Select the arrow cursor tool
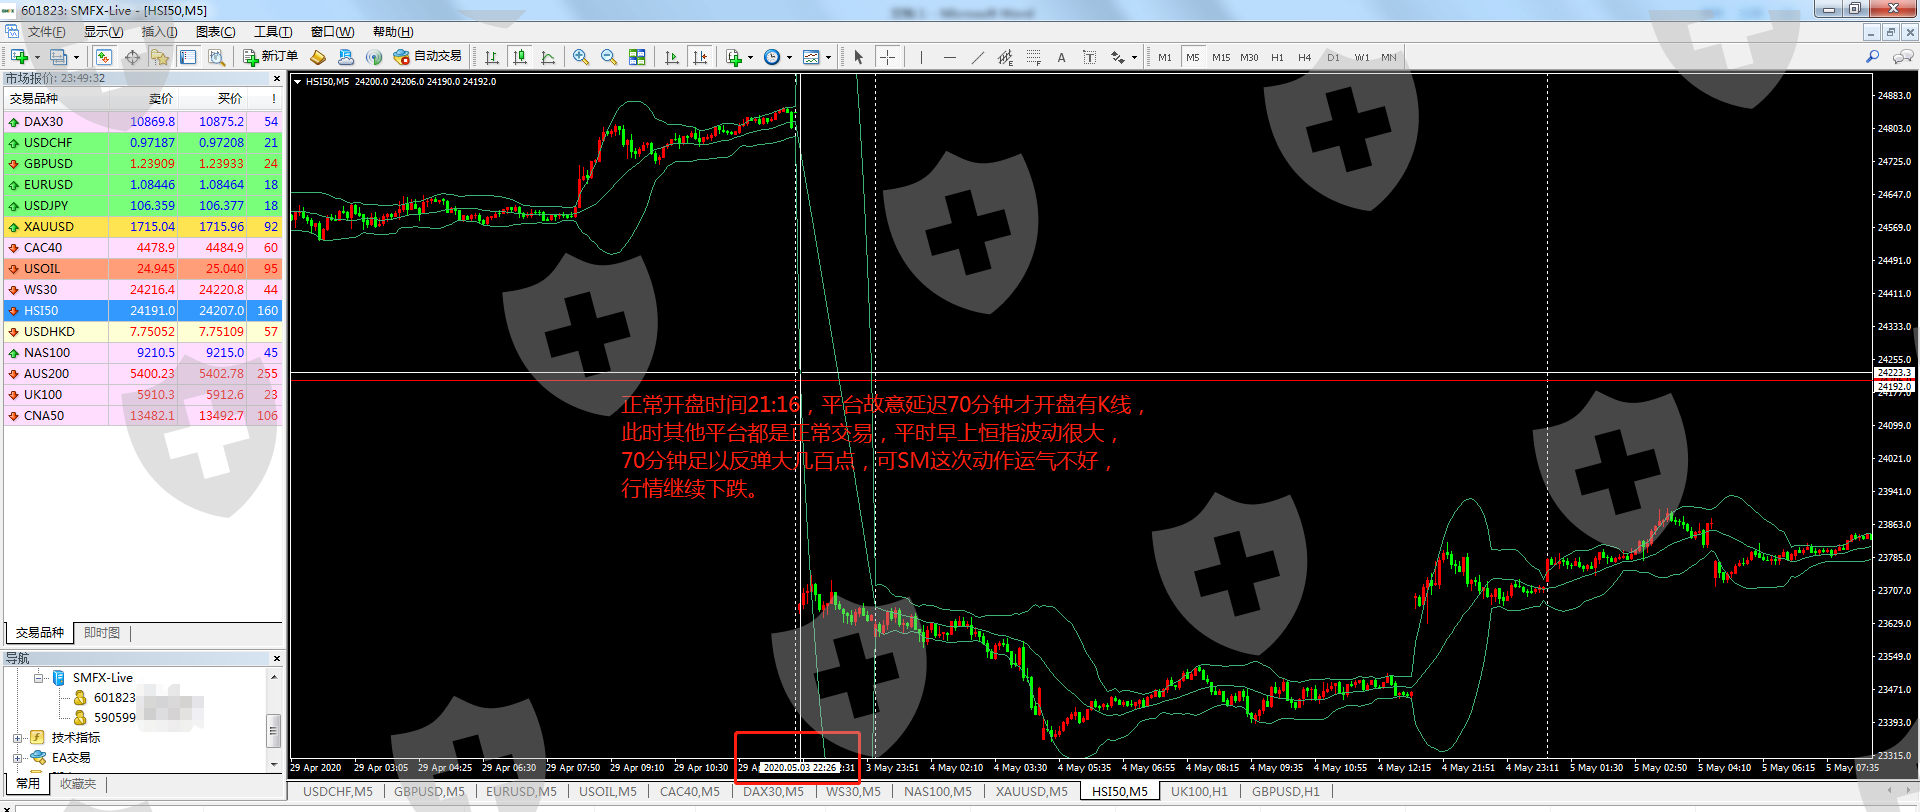The image size is (1920, 812). (858, 57)
